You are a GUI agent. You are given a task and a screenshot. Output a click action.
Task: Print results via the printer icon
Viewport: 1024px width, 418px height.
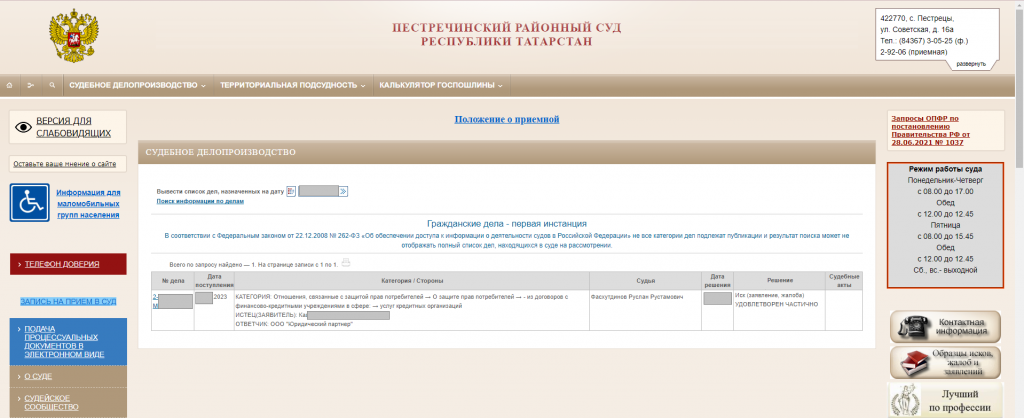point(346,263)
